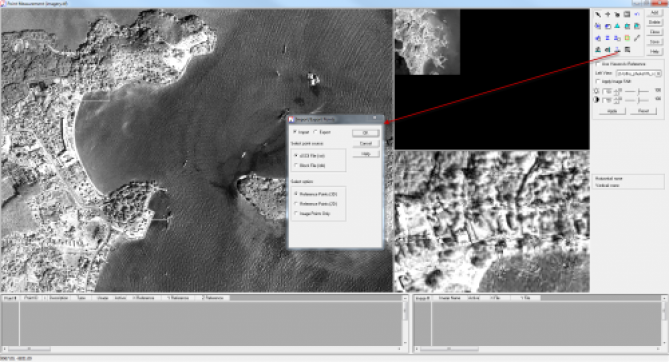
Task: Click the orange-green square toolbox icon
Action: tap(627, 38)
